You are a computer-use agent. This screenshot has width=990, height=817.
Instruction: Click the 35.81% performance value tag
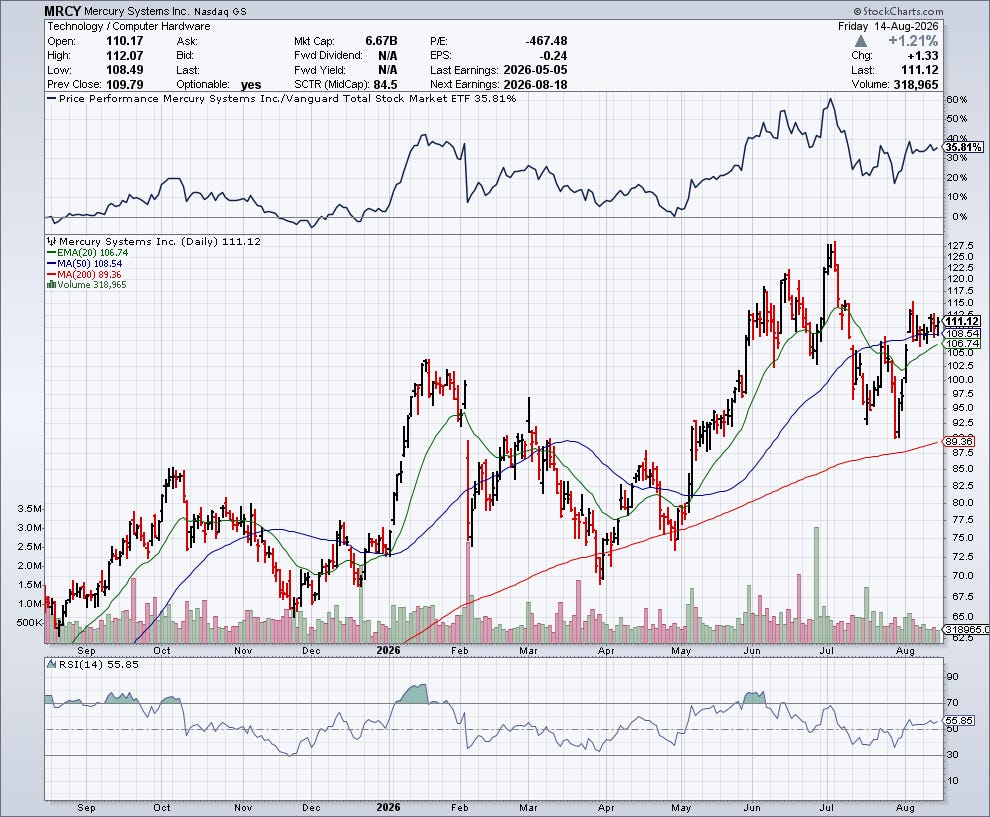964,147
